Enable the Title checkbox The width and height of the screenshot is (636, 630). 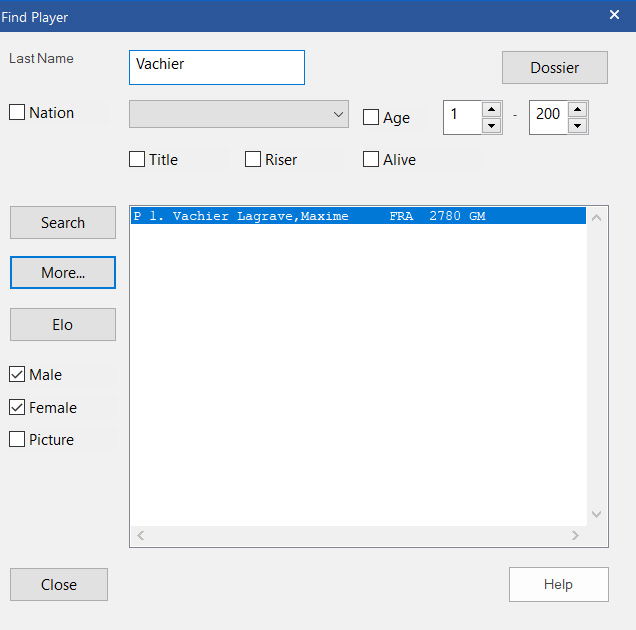(138, 159)
